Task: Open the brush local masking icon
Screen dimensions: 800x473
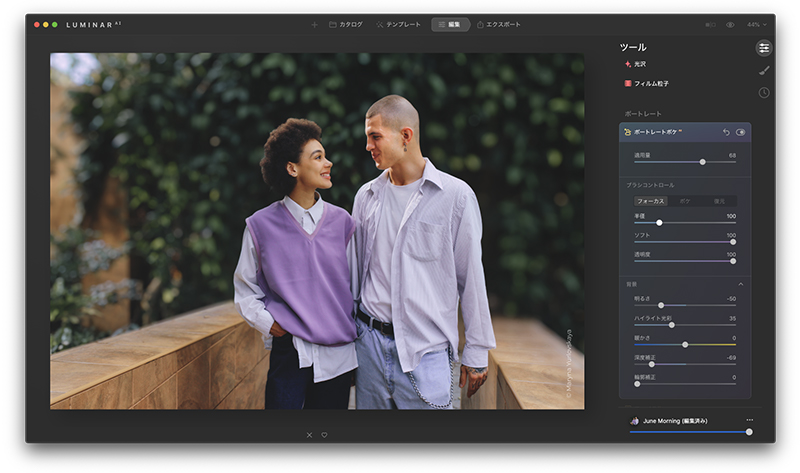Action: point(764,70)
